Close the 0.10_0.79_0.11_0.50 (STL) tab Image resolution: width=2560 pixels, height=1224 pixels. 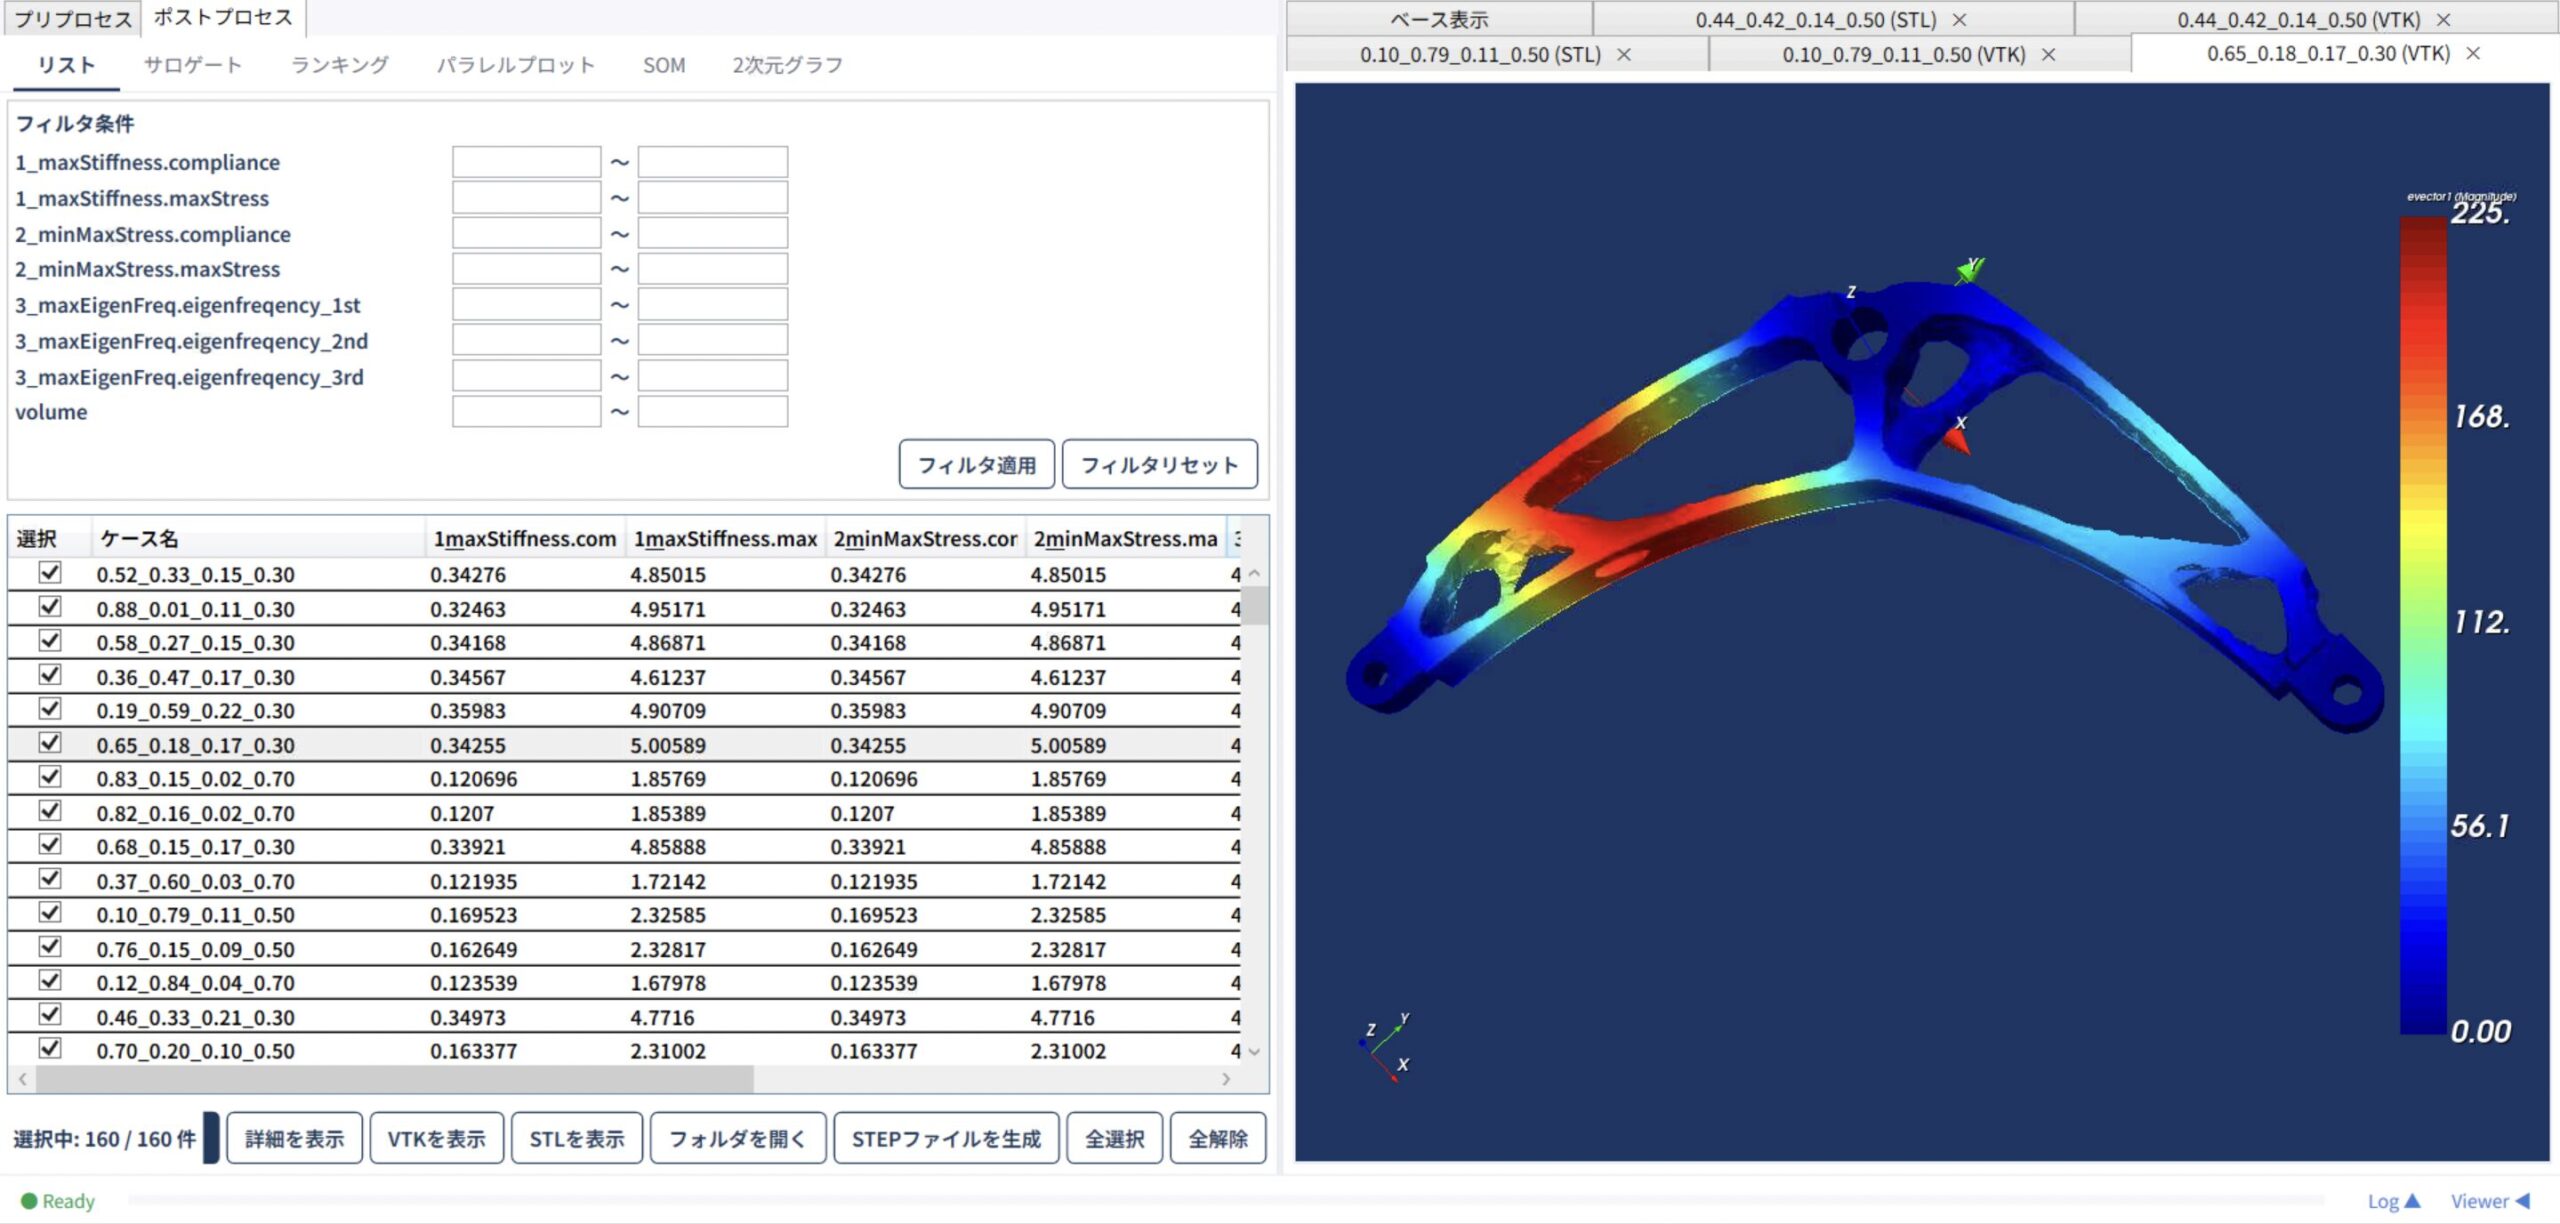(1624, 55)
